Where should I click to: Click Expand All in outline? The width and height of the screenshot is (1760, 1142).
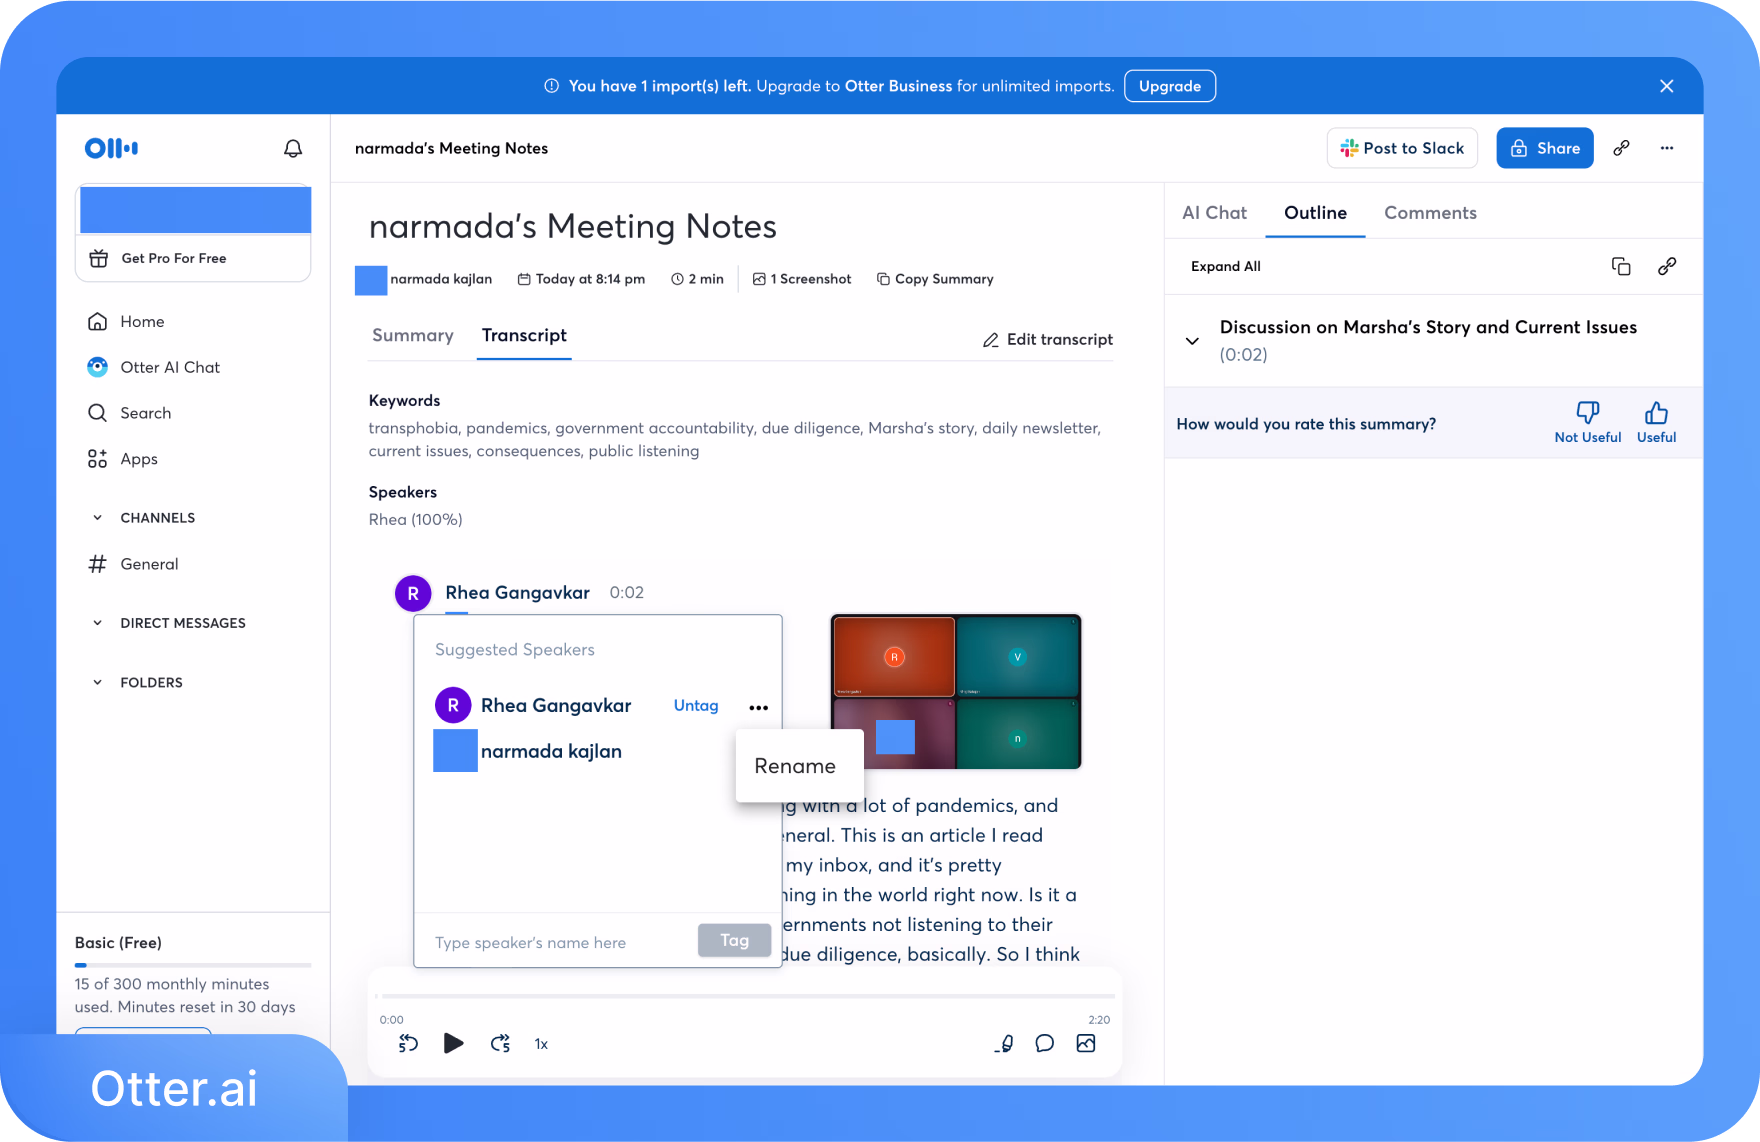coord(1226,267)
